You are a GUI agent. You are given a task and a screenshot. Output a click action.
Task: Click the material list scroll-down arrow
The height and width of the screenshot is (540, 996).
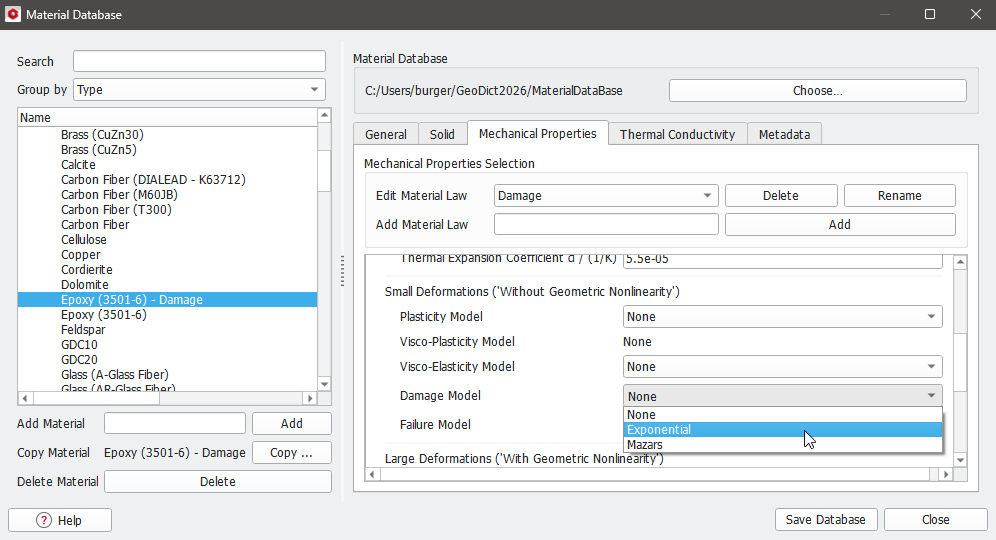click(324, 384)
